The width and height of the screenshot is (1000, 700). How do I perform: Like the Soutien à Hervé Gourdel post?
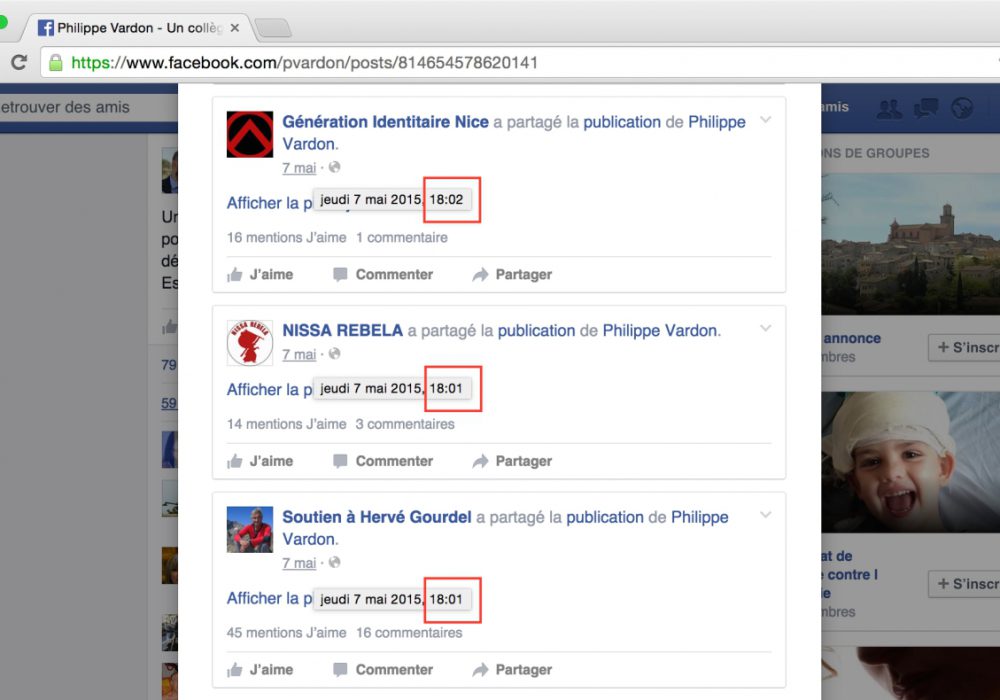[260, 670]
